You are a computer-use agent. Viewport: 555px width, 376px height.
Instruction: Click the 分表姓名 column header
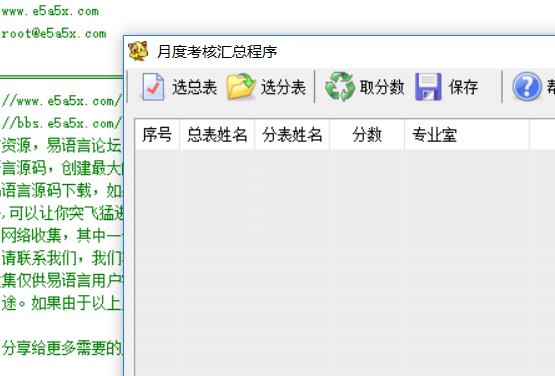point(292,135)
